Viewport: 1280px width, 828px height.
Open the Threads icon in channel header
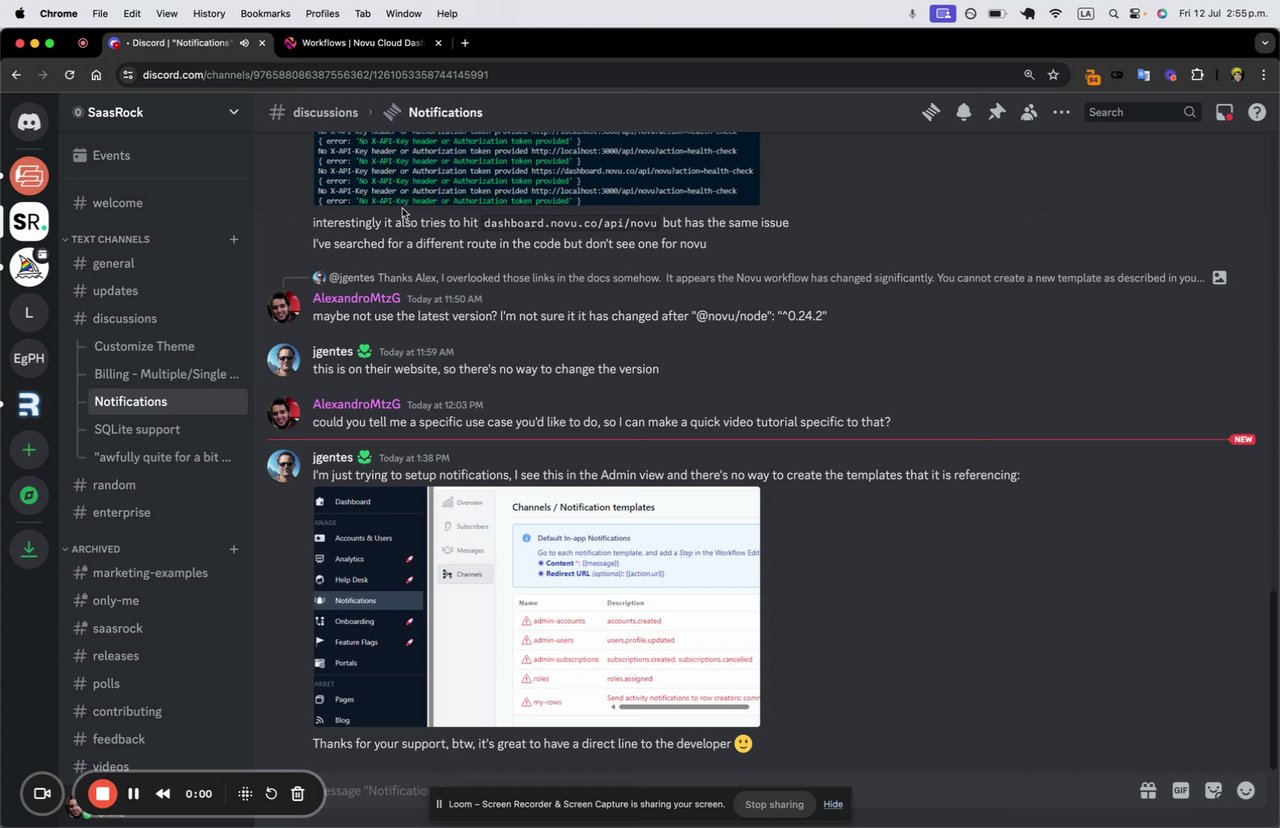931,112
